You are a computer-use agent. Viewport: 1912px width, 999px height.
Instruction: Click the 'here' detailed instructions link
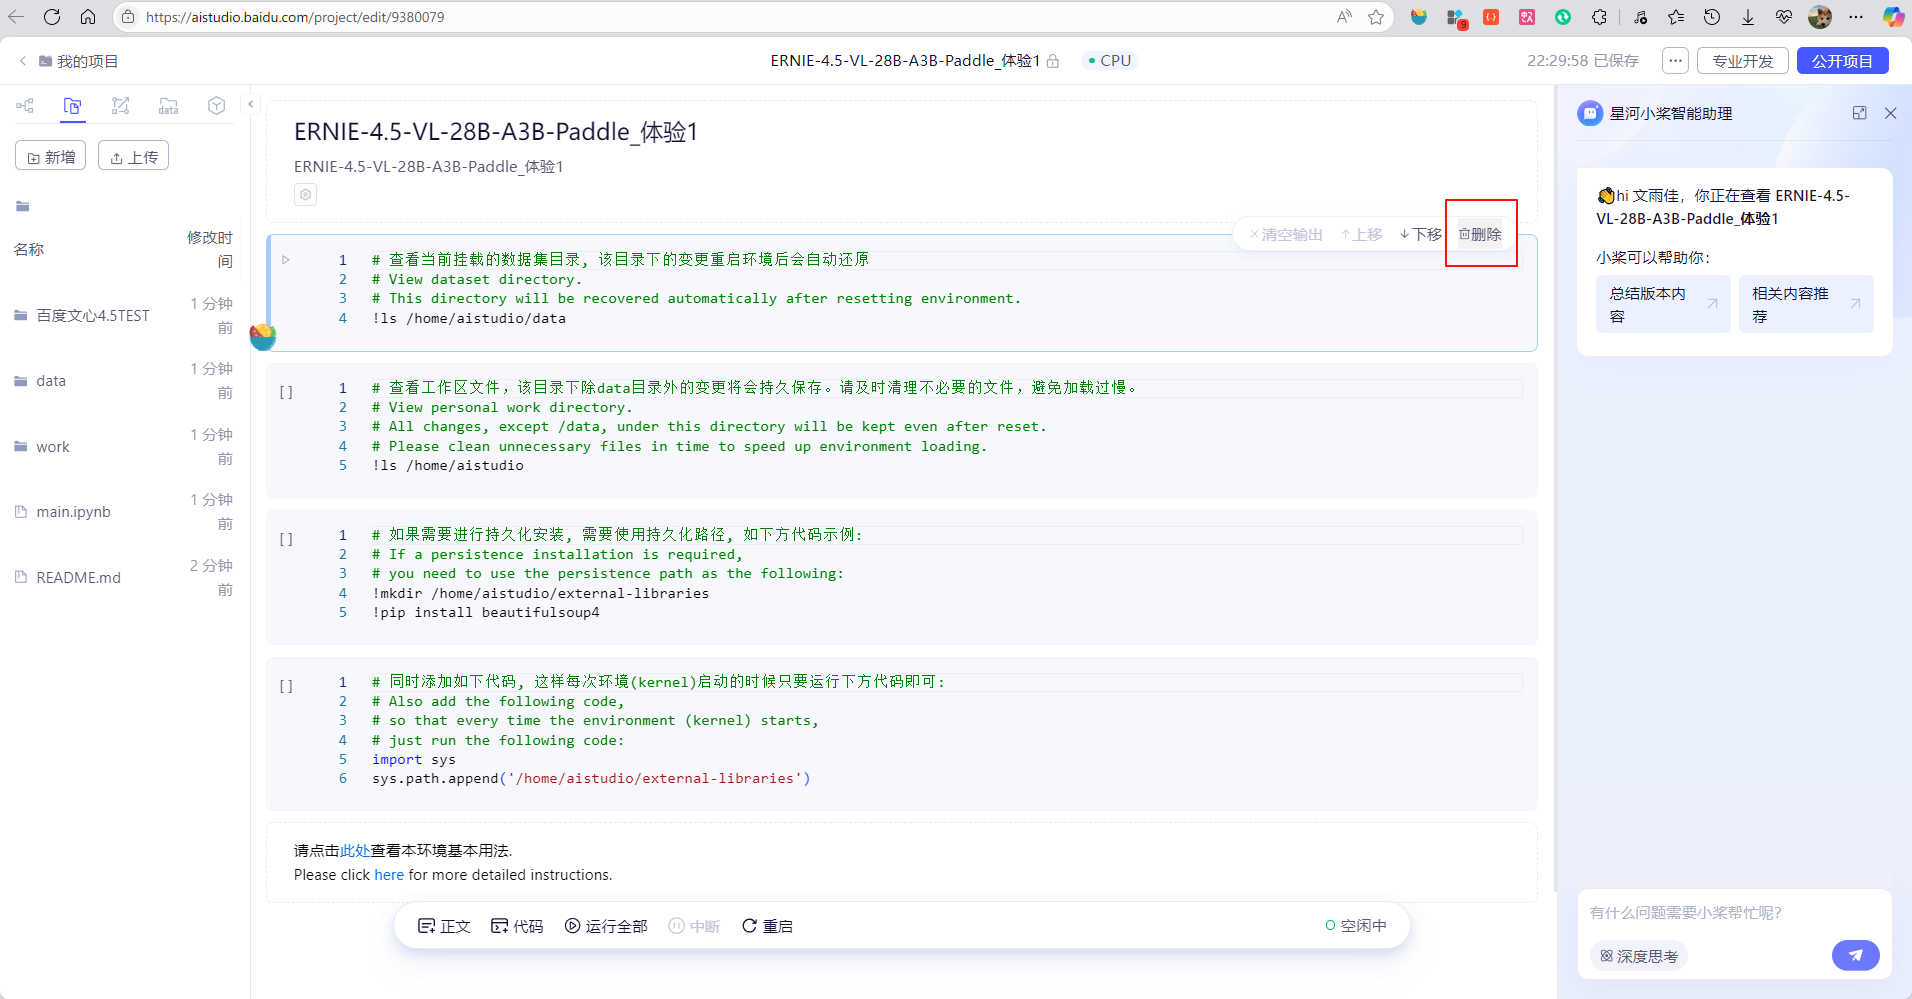click(x=389, y=875)
